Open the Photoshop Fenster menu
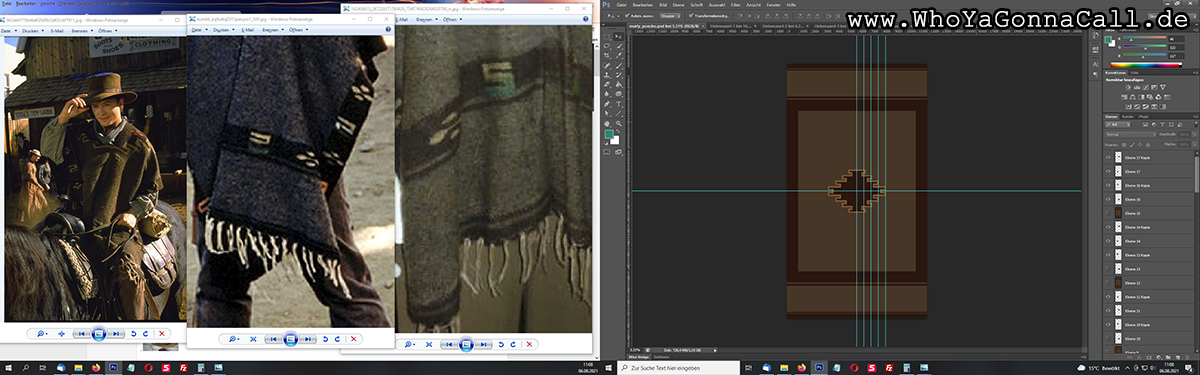1200x375 pixels. pos(774,5)
